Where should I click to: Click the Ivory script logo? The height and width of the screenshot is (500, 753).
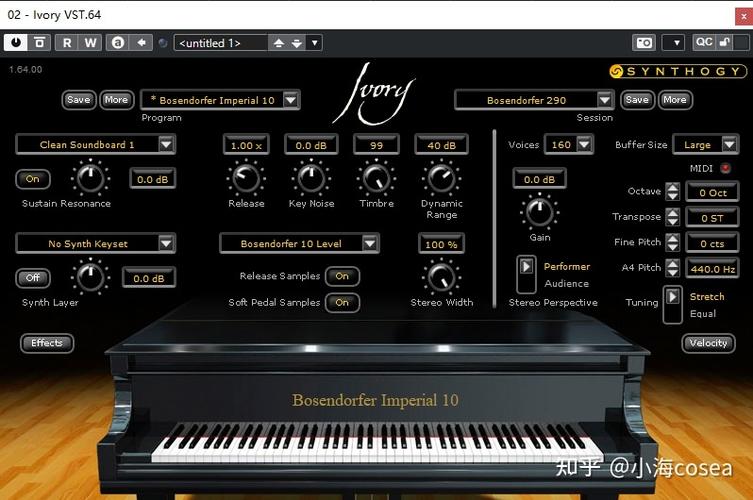376,94
